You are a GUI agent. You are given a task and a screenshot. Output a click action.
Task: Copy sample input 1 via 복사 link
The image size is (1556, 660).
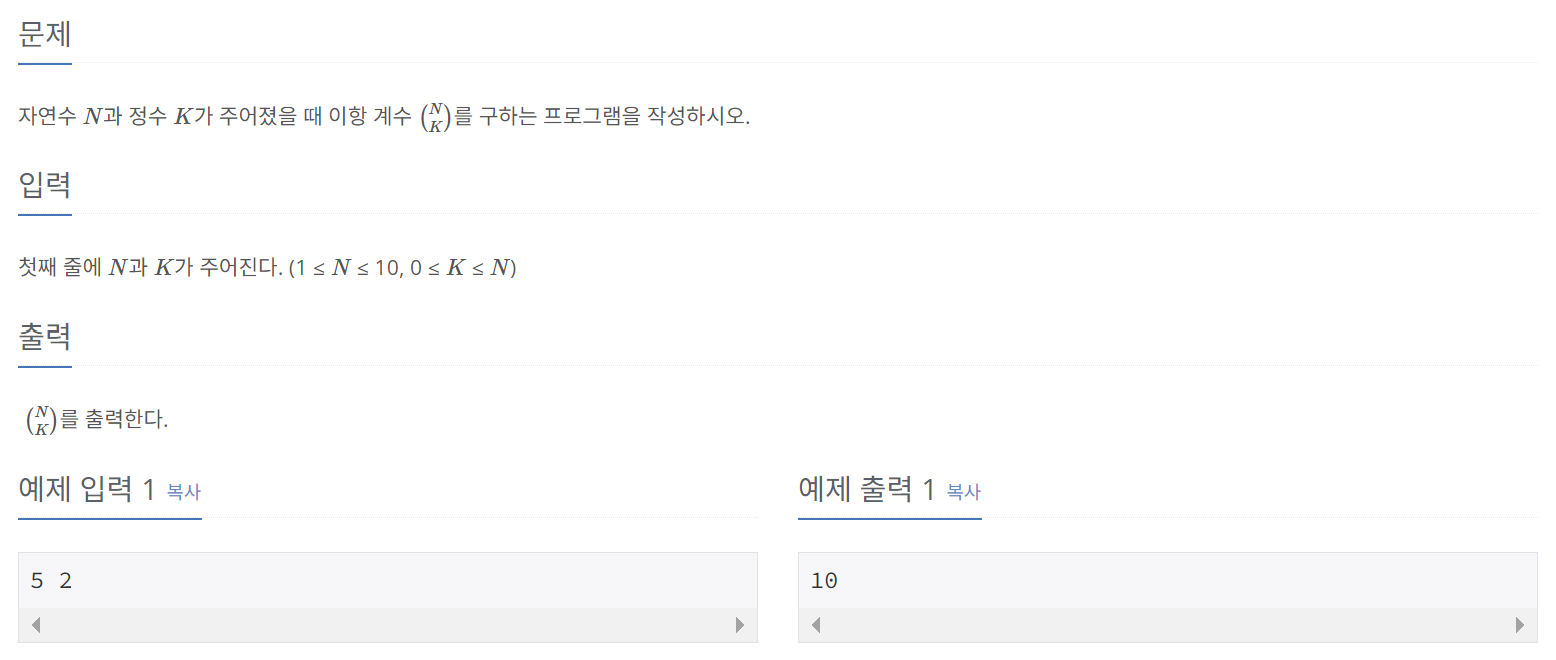184,491
